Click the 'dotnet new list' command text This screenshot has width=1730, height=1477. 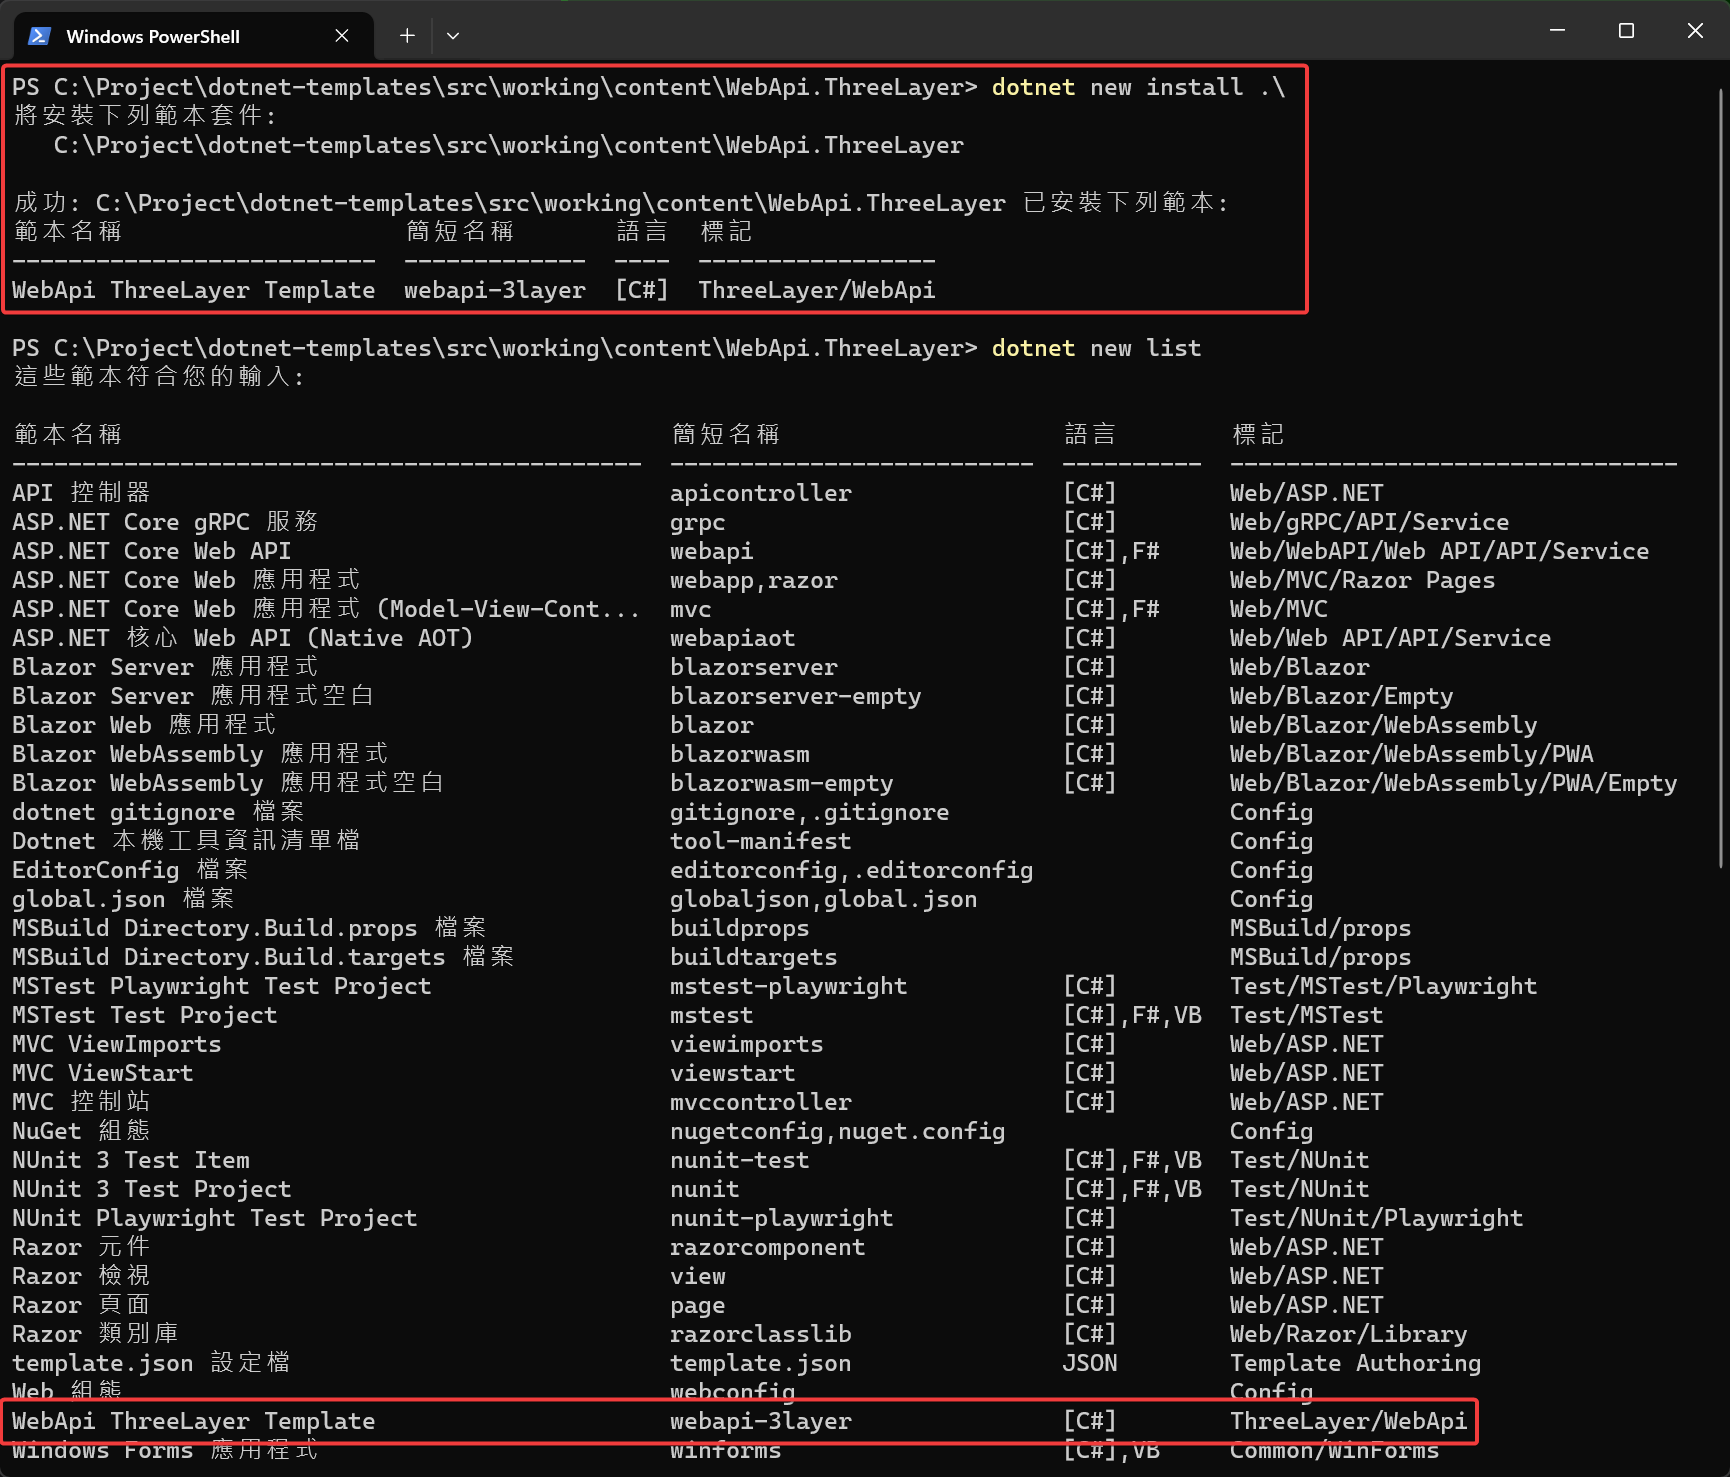click(1096, 349)
